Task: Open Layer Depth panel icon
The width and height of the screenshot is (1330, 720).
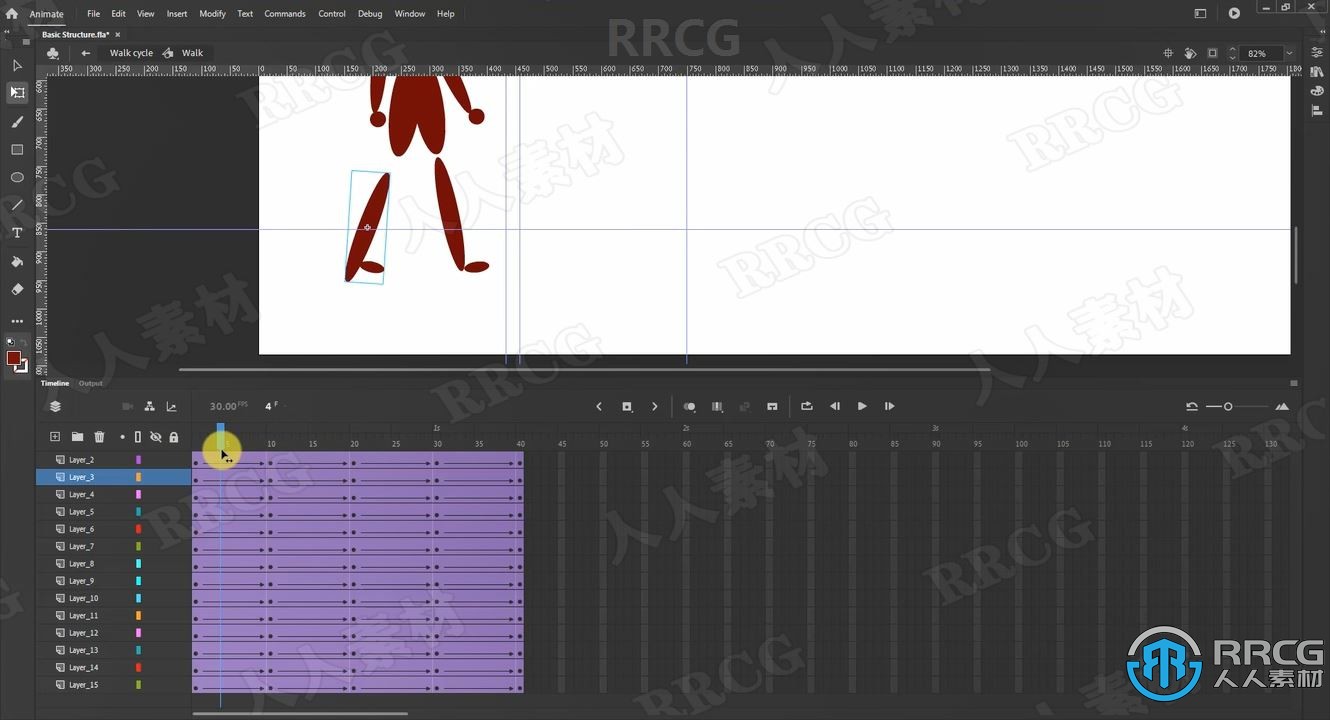Action: (171, 406)
